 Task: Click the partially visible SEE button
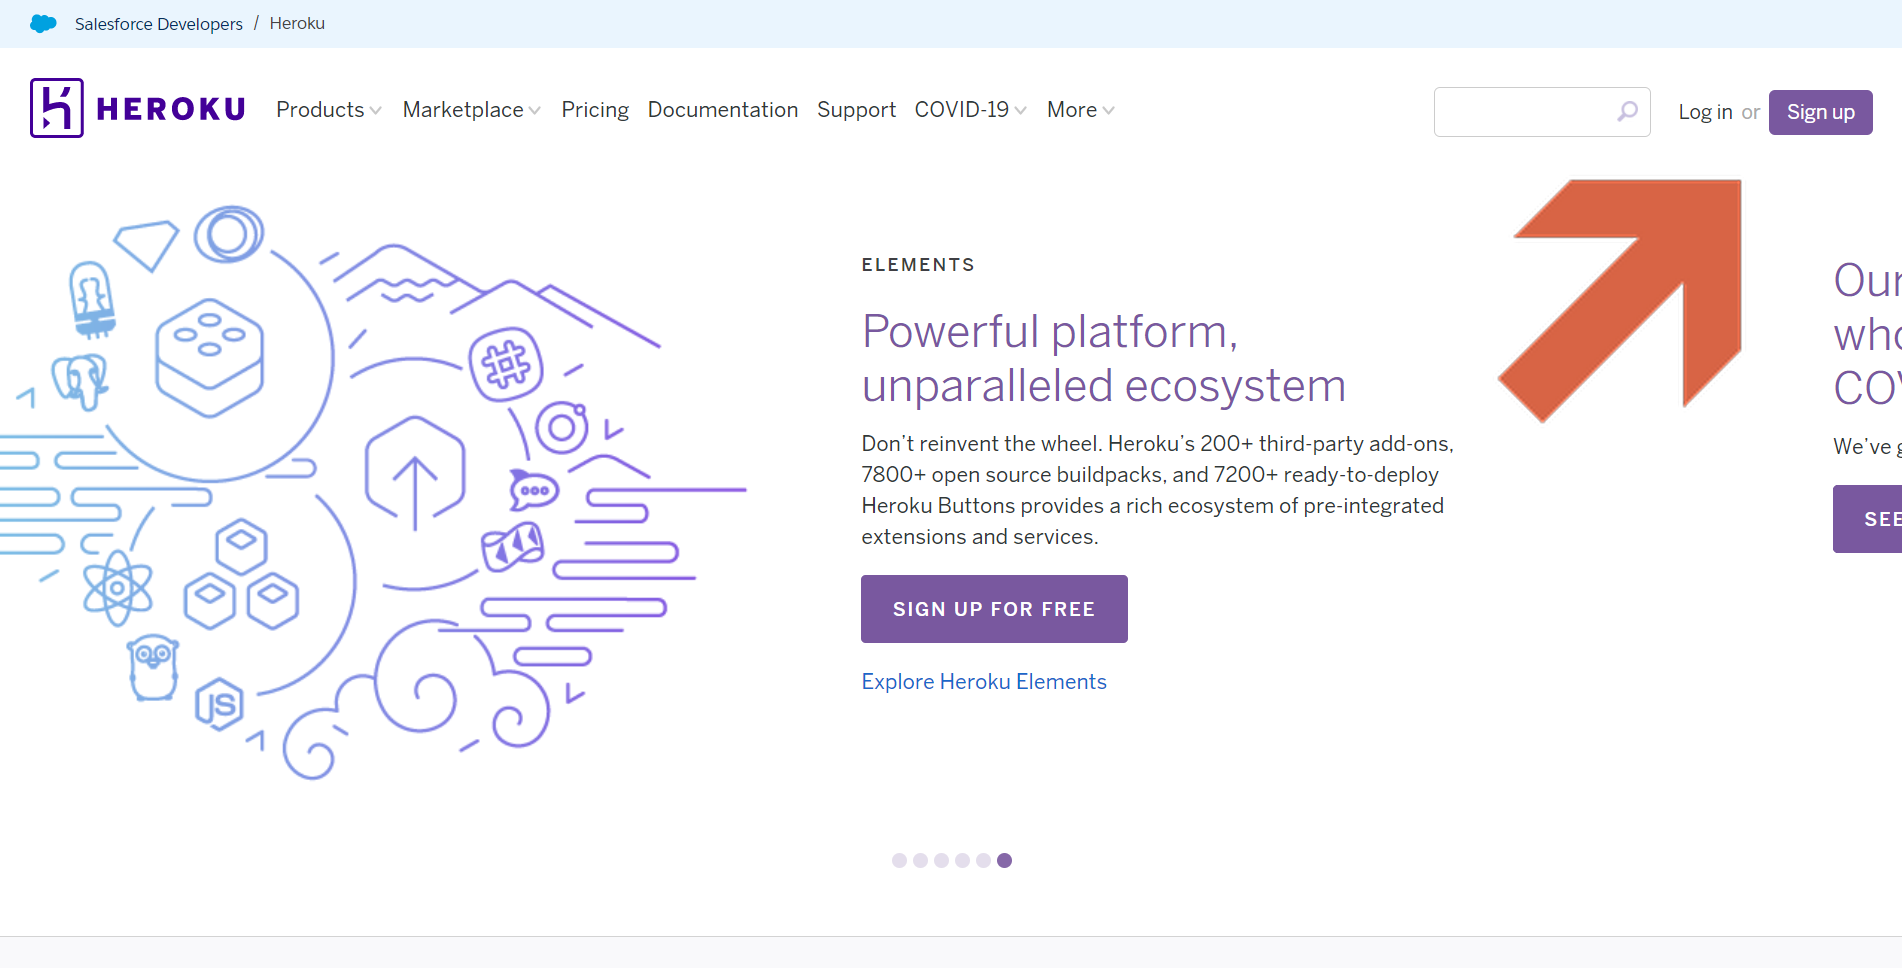click(x=1867, y=519)
